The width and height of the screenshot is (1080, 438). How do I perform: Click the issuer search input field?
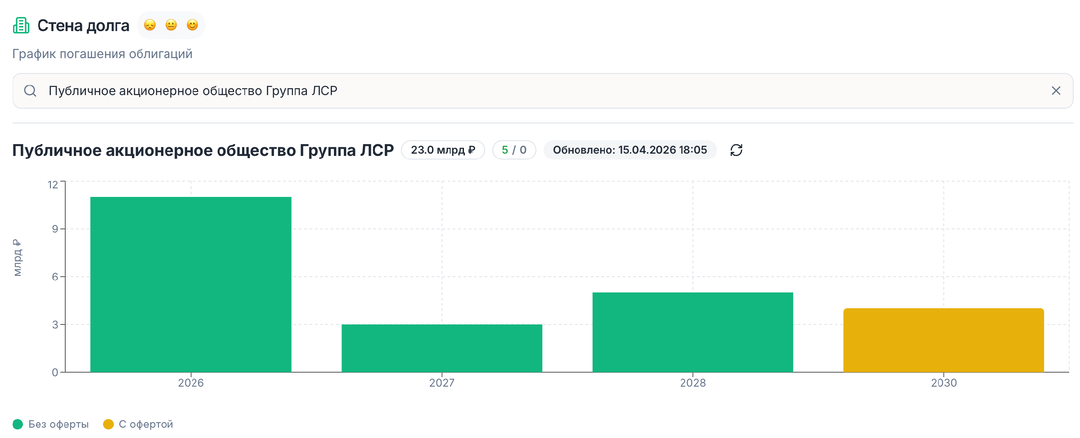point(543,91)
